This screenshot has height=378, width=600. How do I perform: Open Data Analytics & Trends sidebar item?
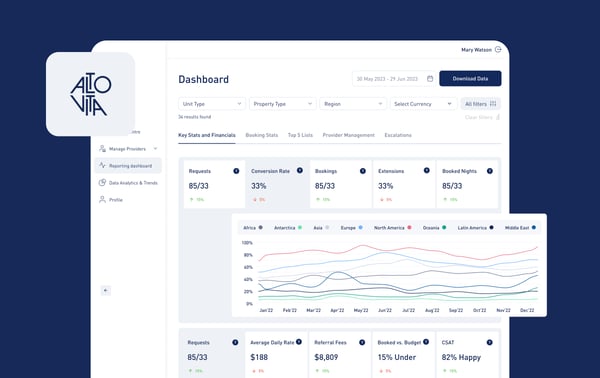tap(128, 182)
